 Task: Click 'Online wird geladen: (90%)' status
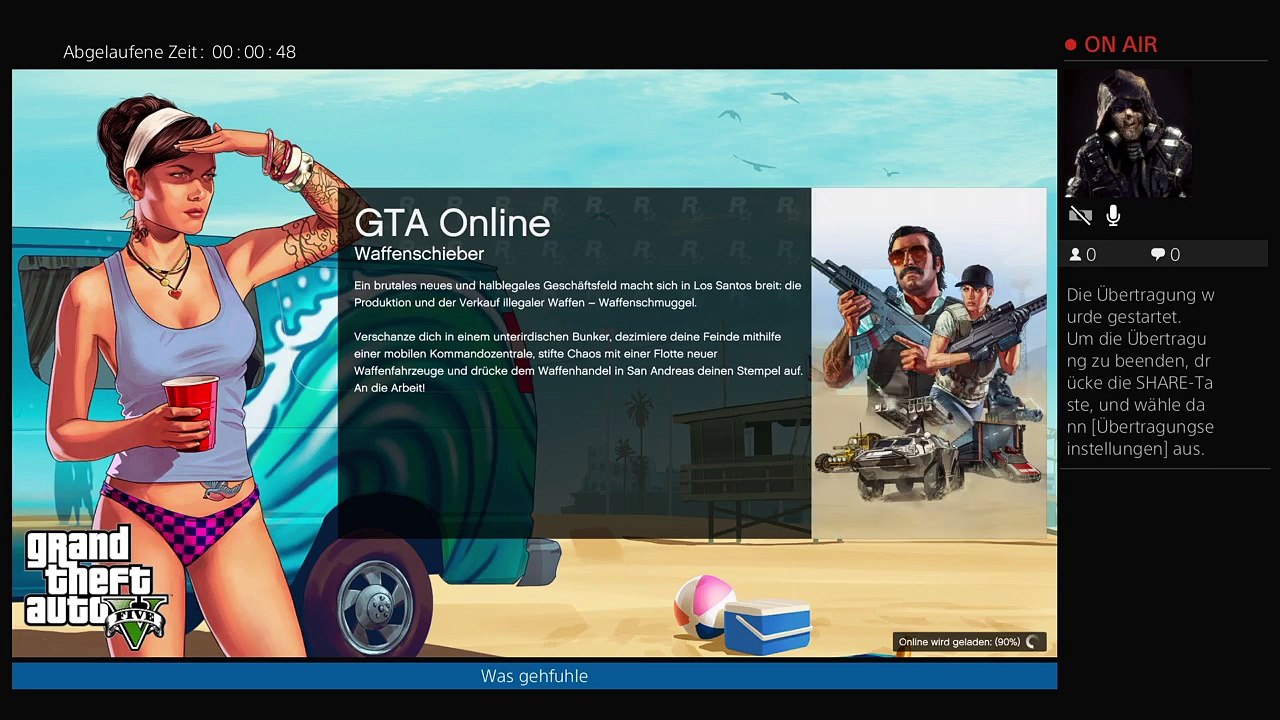pos(959,642)
